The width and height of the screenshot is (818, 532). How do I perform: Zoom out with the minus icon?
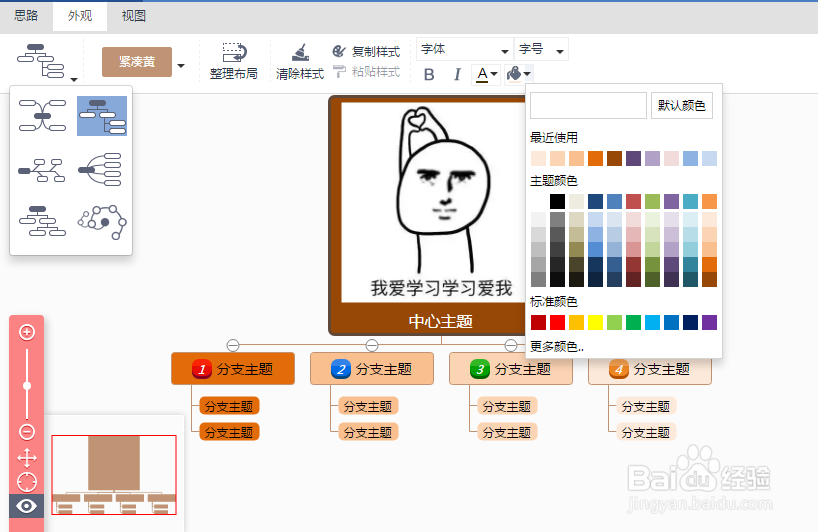pos(27,432)
